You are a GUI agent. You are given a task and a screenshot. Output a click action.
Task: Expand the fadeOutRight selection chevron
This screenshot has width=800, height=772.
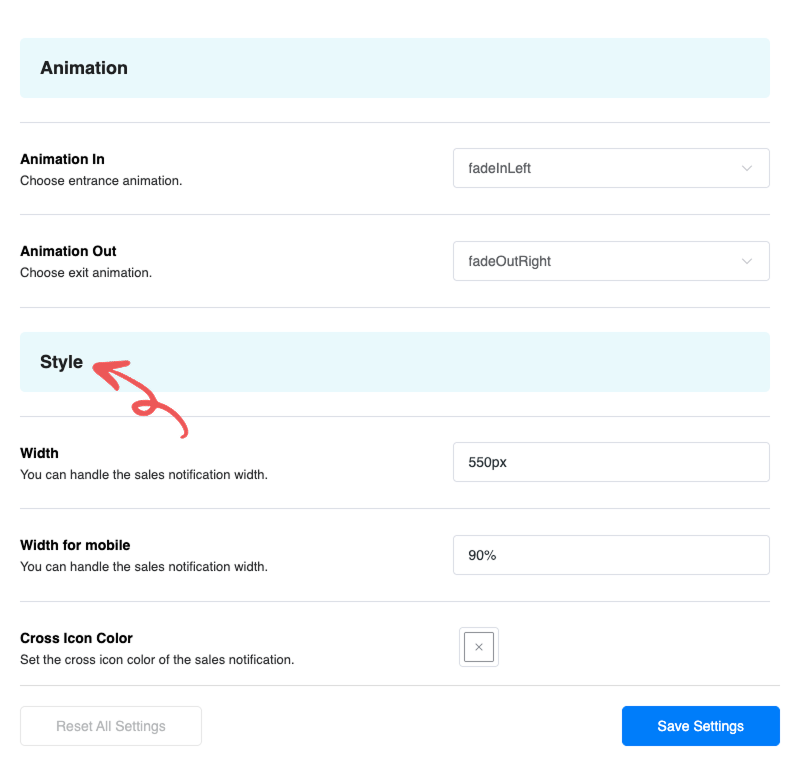(x=747, y=261)
